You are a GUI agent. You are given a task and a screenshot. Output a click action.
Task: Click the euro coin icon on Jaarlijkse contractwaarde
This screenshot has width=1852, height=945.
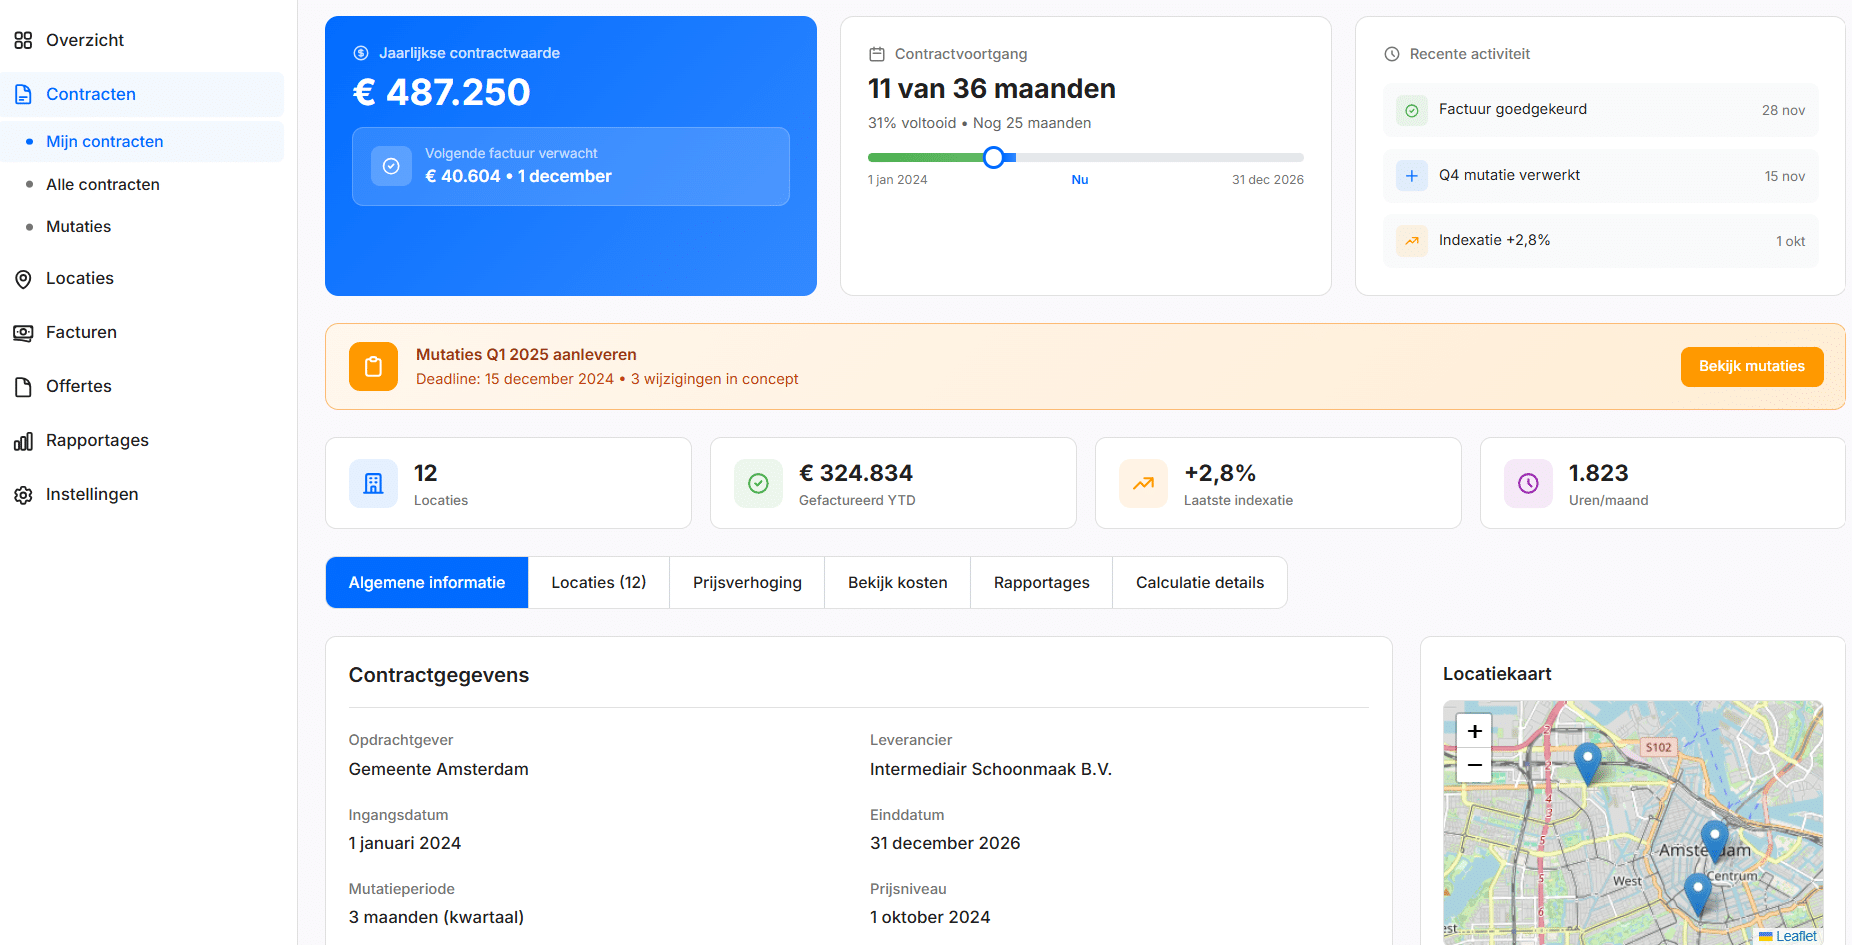click(x=361, y=52)
